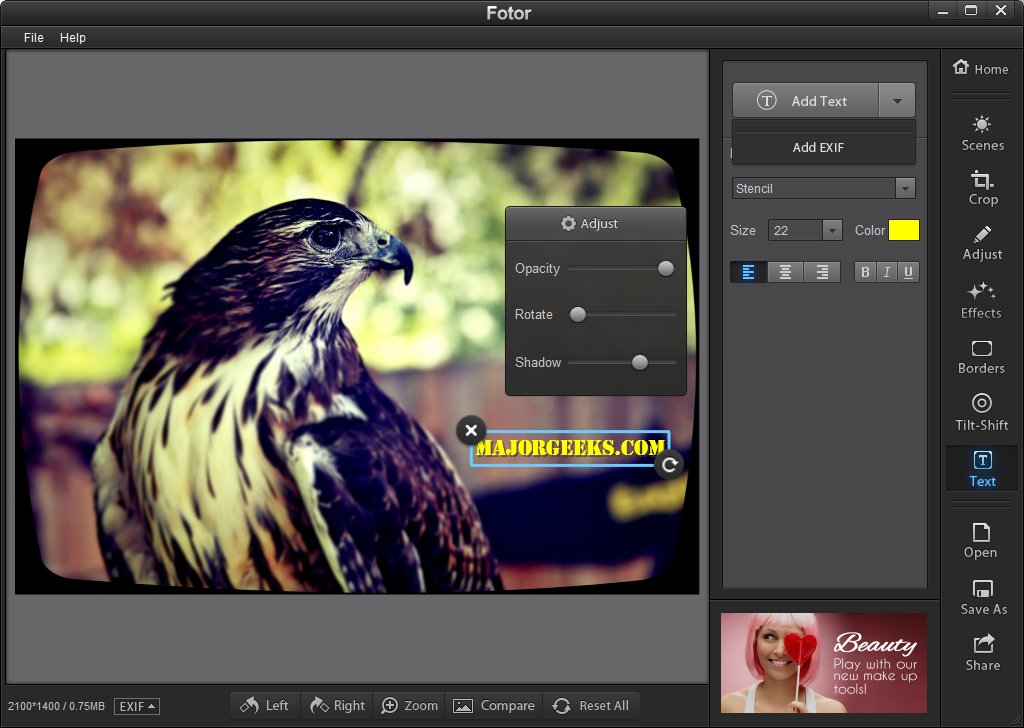Select Add EXIF menu entry
The image size is (1024, 728).
pos(818,147)
